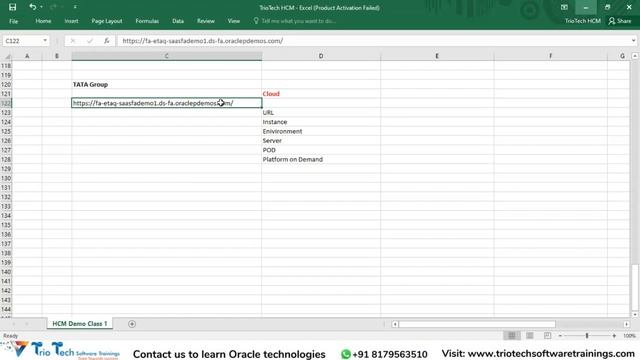The width and height of the screenshot is (640, 360).
Task: Click the Platform on Demand cell
Action: 321,160
